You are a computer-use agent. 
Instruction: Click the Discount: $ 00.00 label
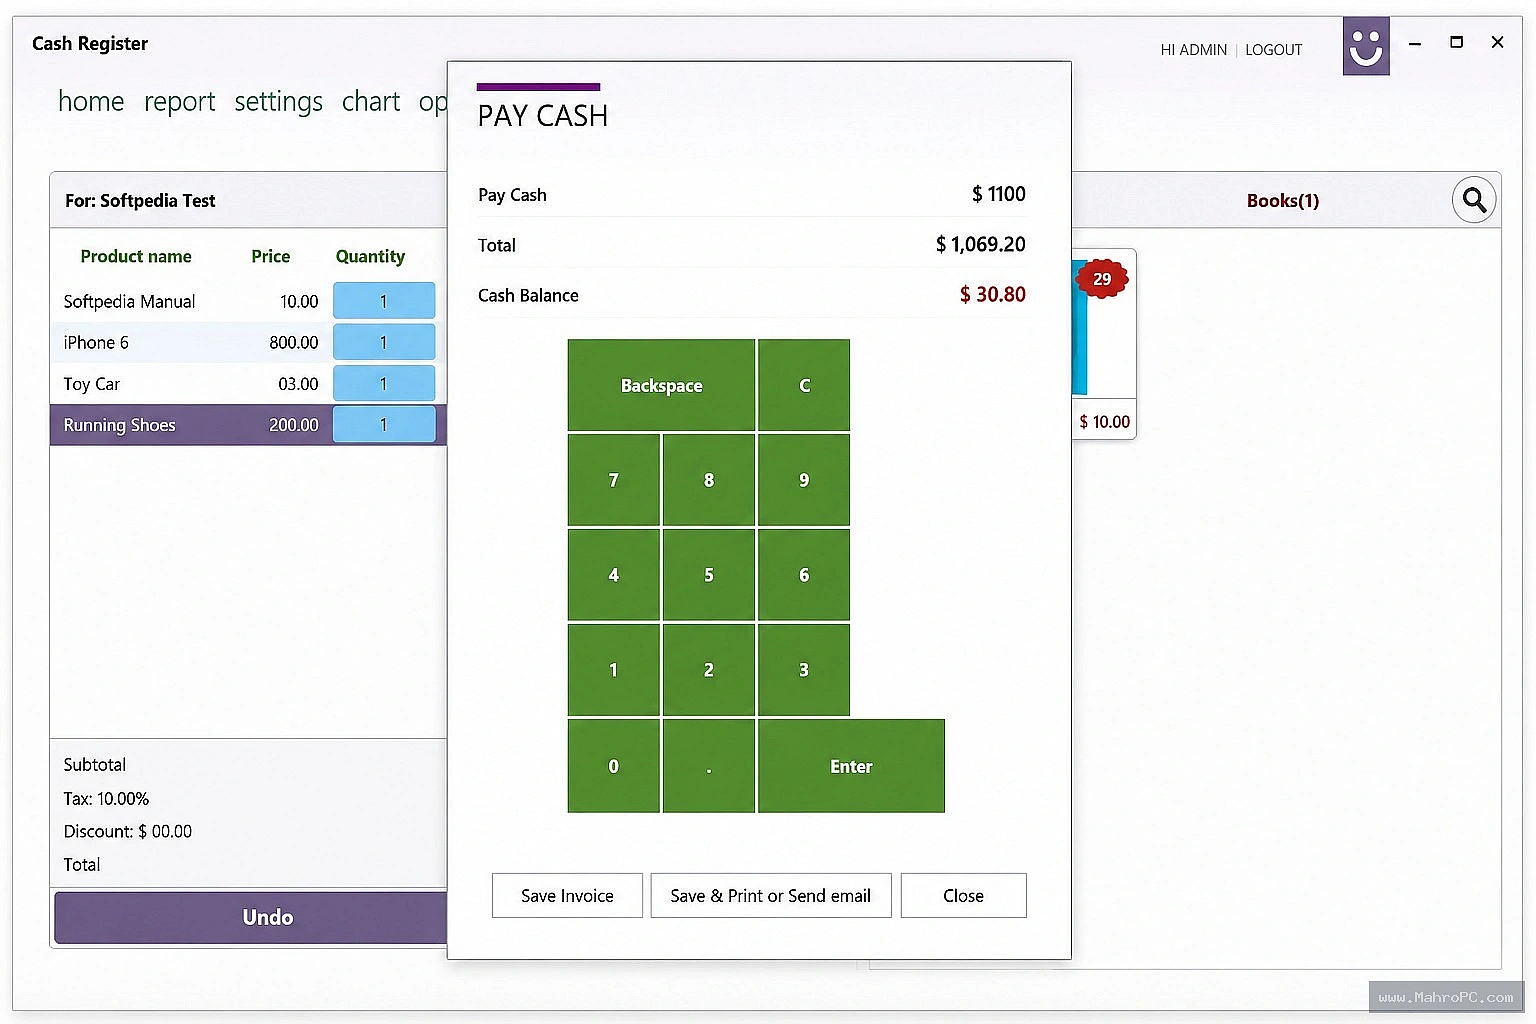[x=128, y=832]
